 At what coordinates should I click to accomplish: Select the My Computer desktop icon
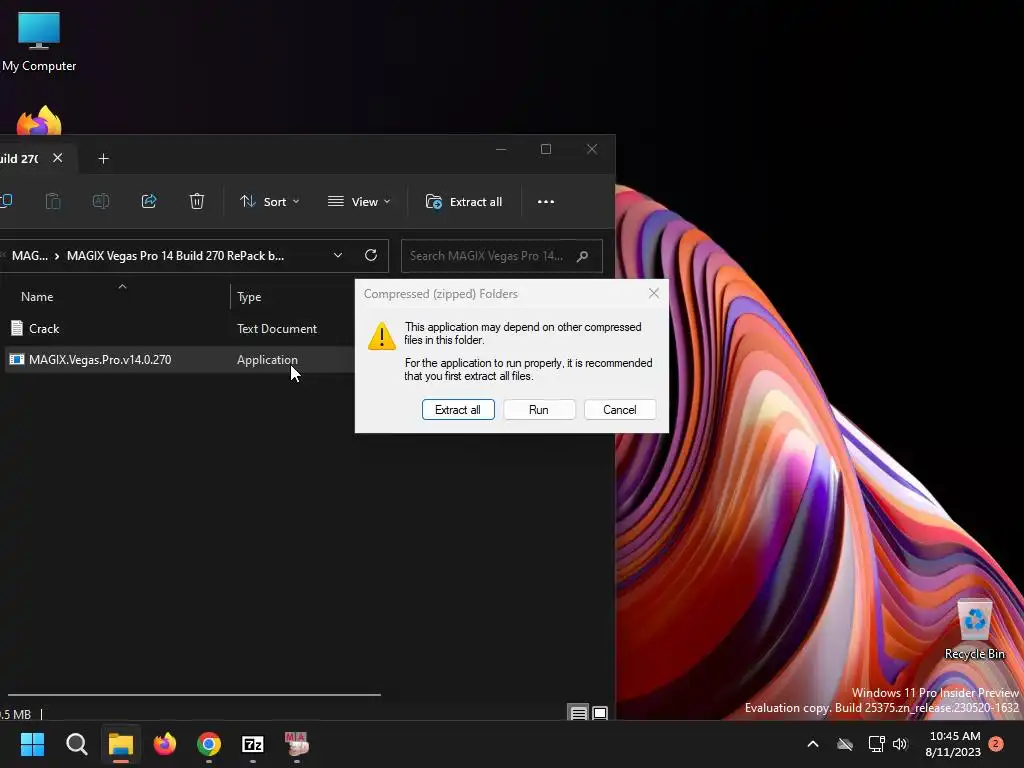39,42
